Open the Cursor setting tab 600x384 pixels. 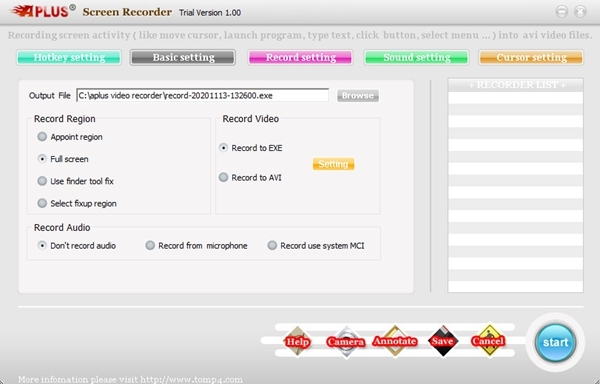click(x=531, y=57)
